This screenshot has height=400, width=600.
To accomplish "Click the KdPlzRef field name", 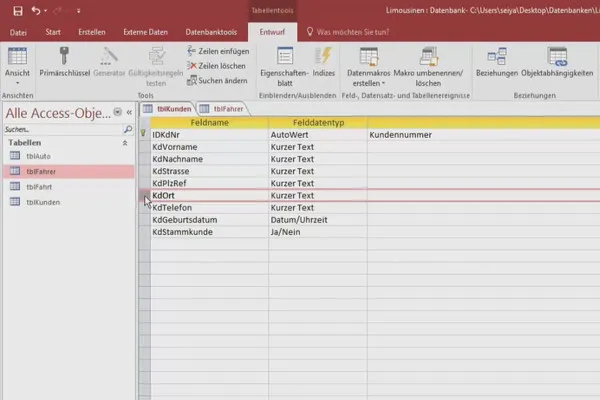I will 209,183.
